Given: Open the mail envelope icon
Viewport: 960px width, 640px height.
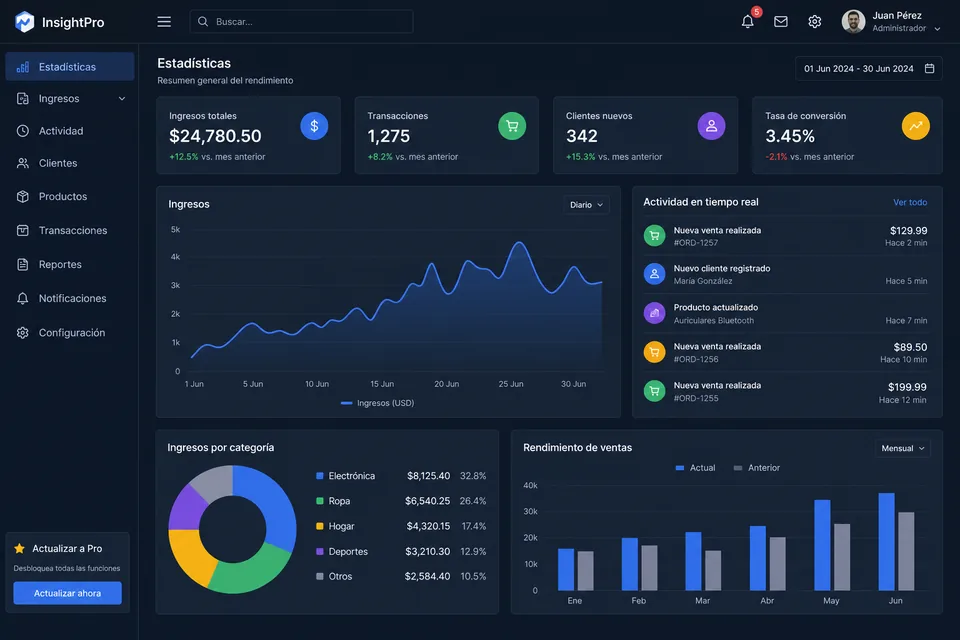Looking at the screenshot, I should (x=781, y=21).
